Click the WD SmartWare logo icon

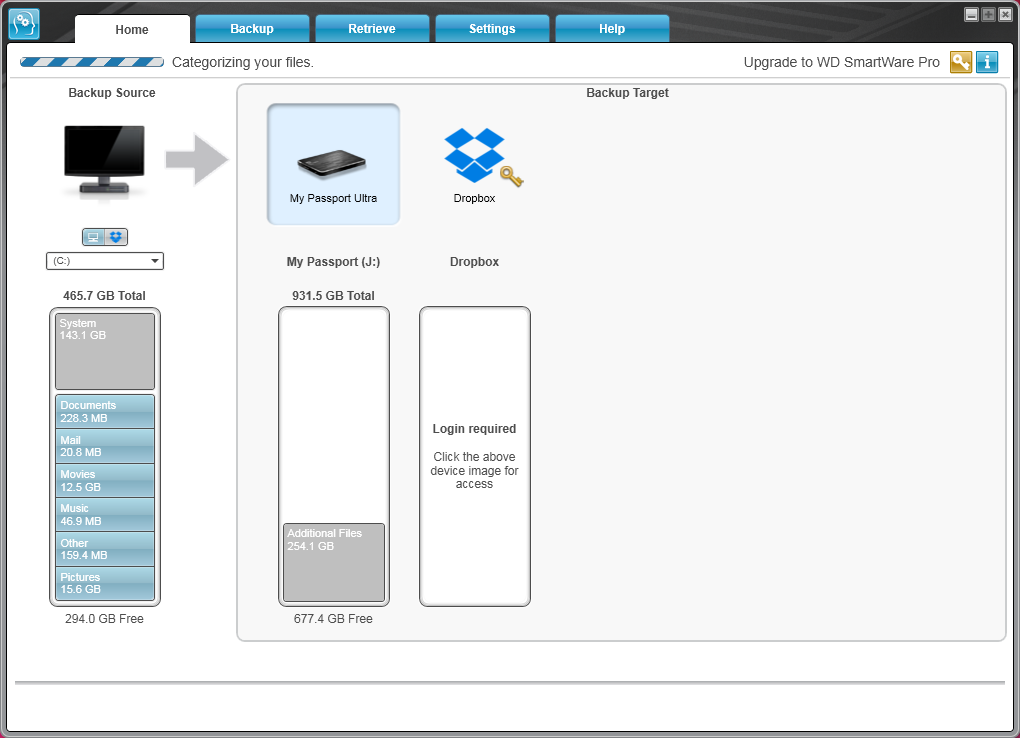24,23
